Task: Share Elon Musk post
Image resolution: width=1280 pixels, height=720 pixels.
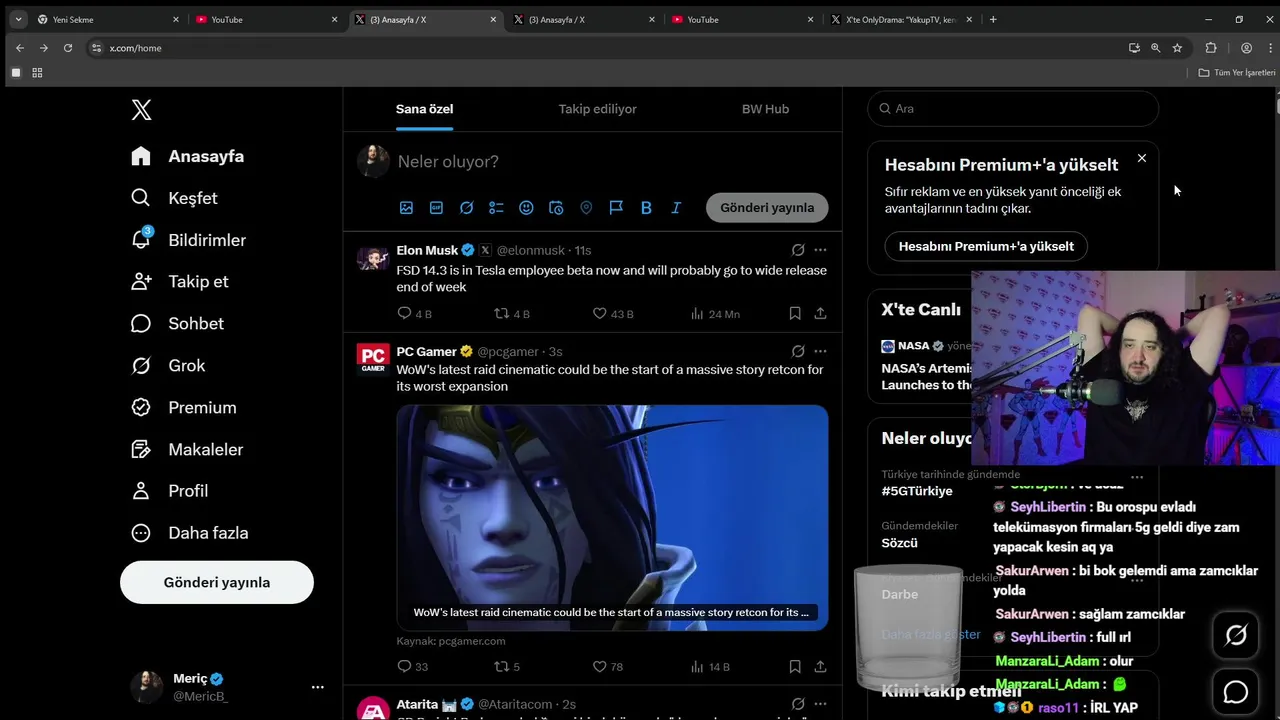Action: coord(820,314)
